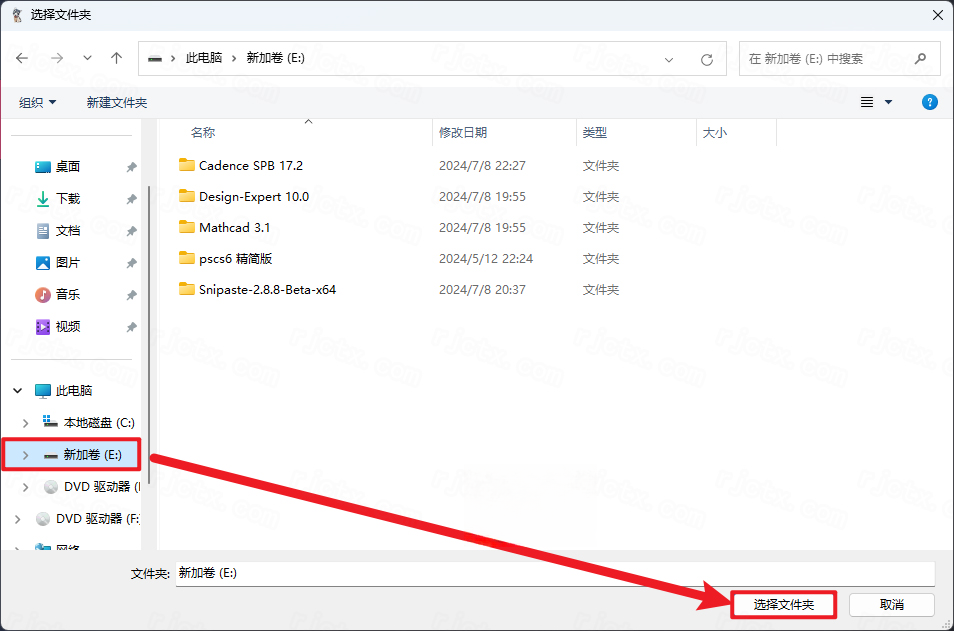This screenshot has width=954, height=631.
Task: Open the recent locations dropdown arrow
Action: click(87, 58)
